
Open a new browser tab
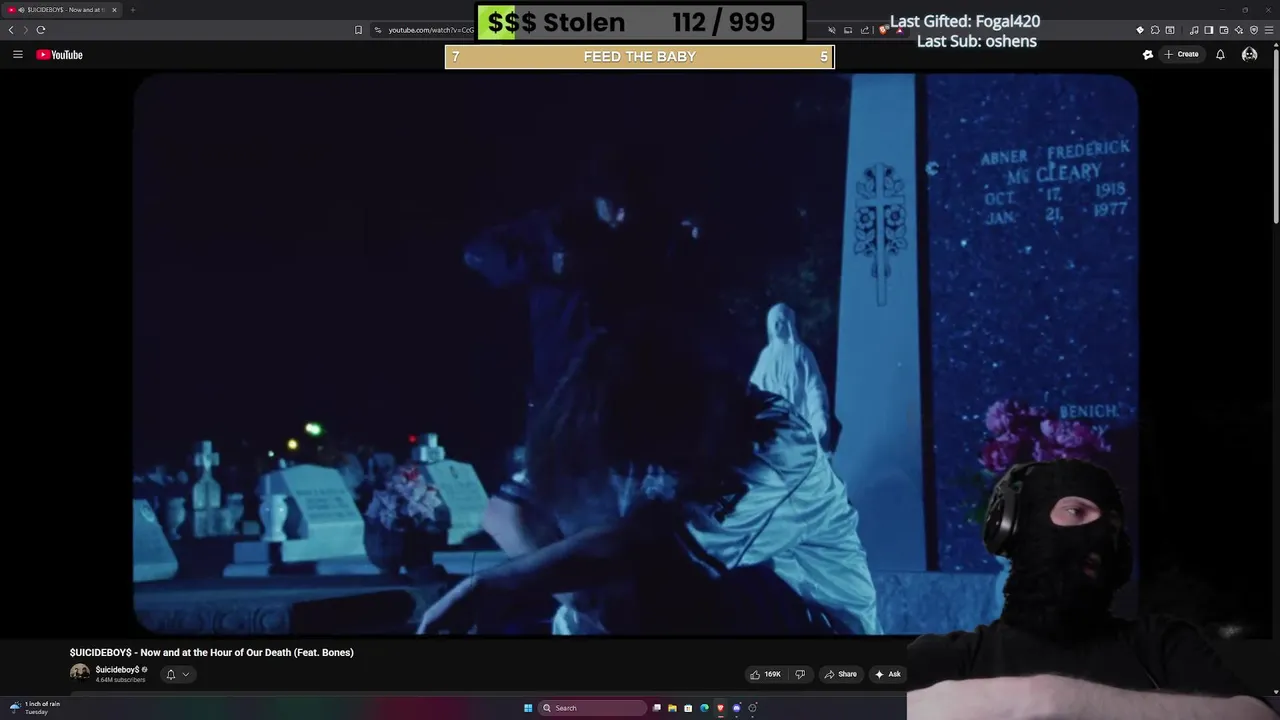(x=132, y=10)
